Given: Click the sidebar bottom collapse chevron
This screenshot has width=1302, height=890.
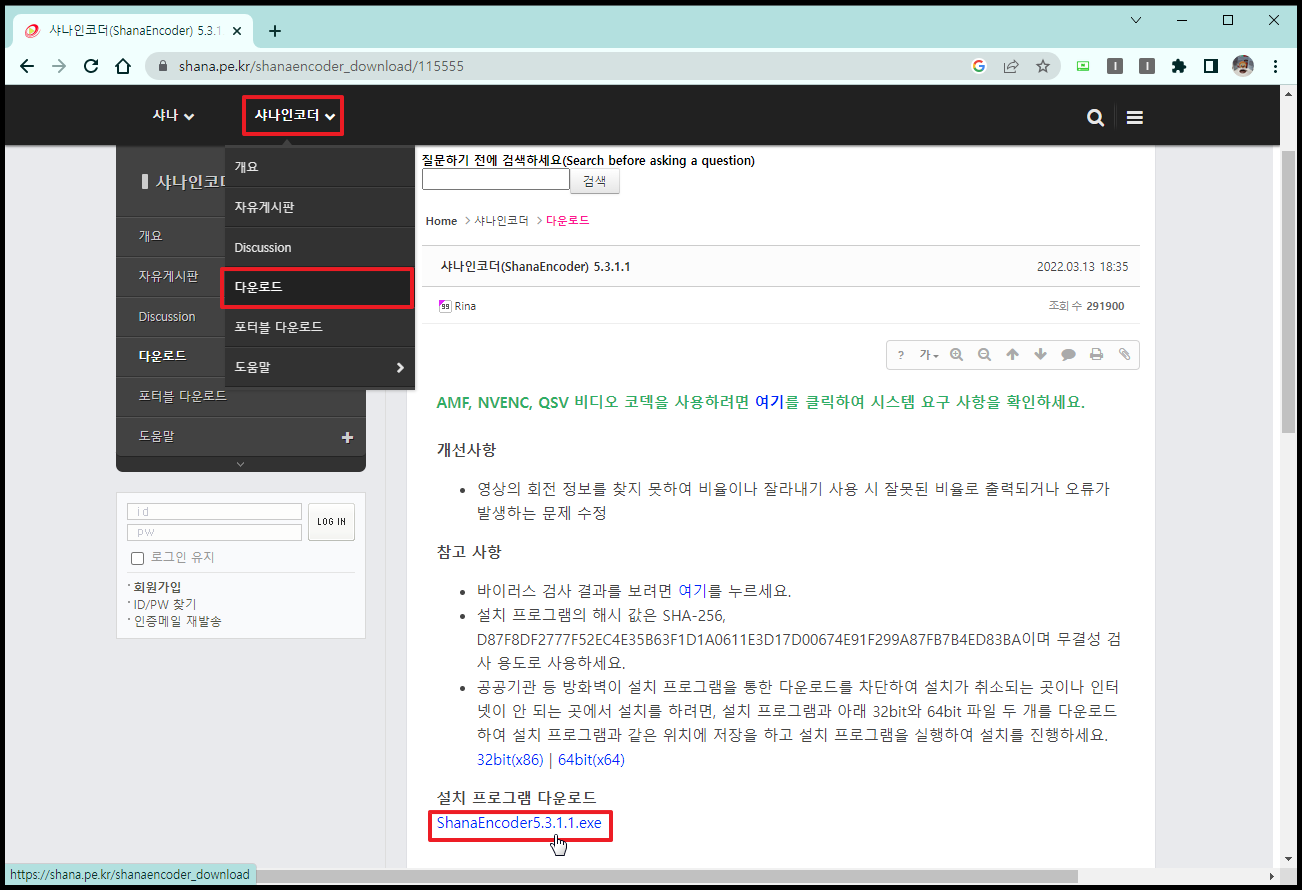Looking at the screenshot, I should tap(240, 464).
